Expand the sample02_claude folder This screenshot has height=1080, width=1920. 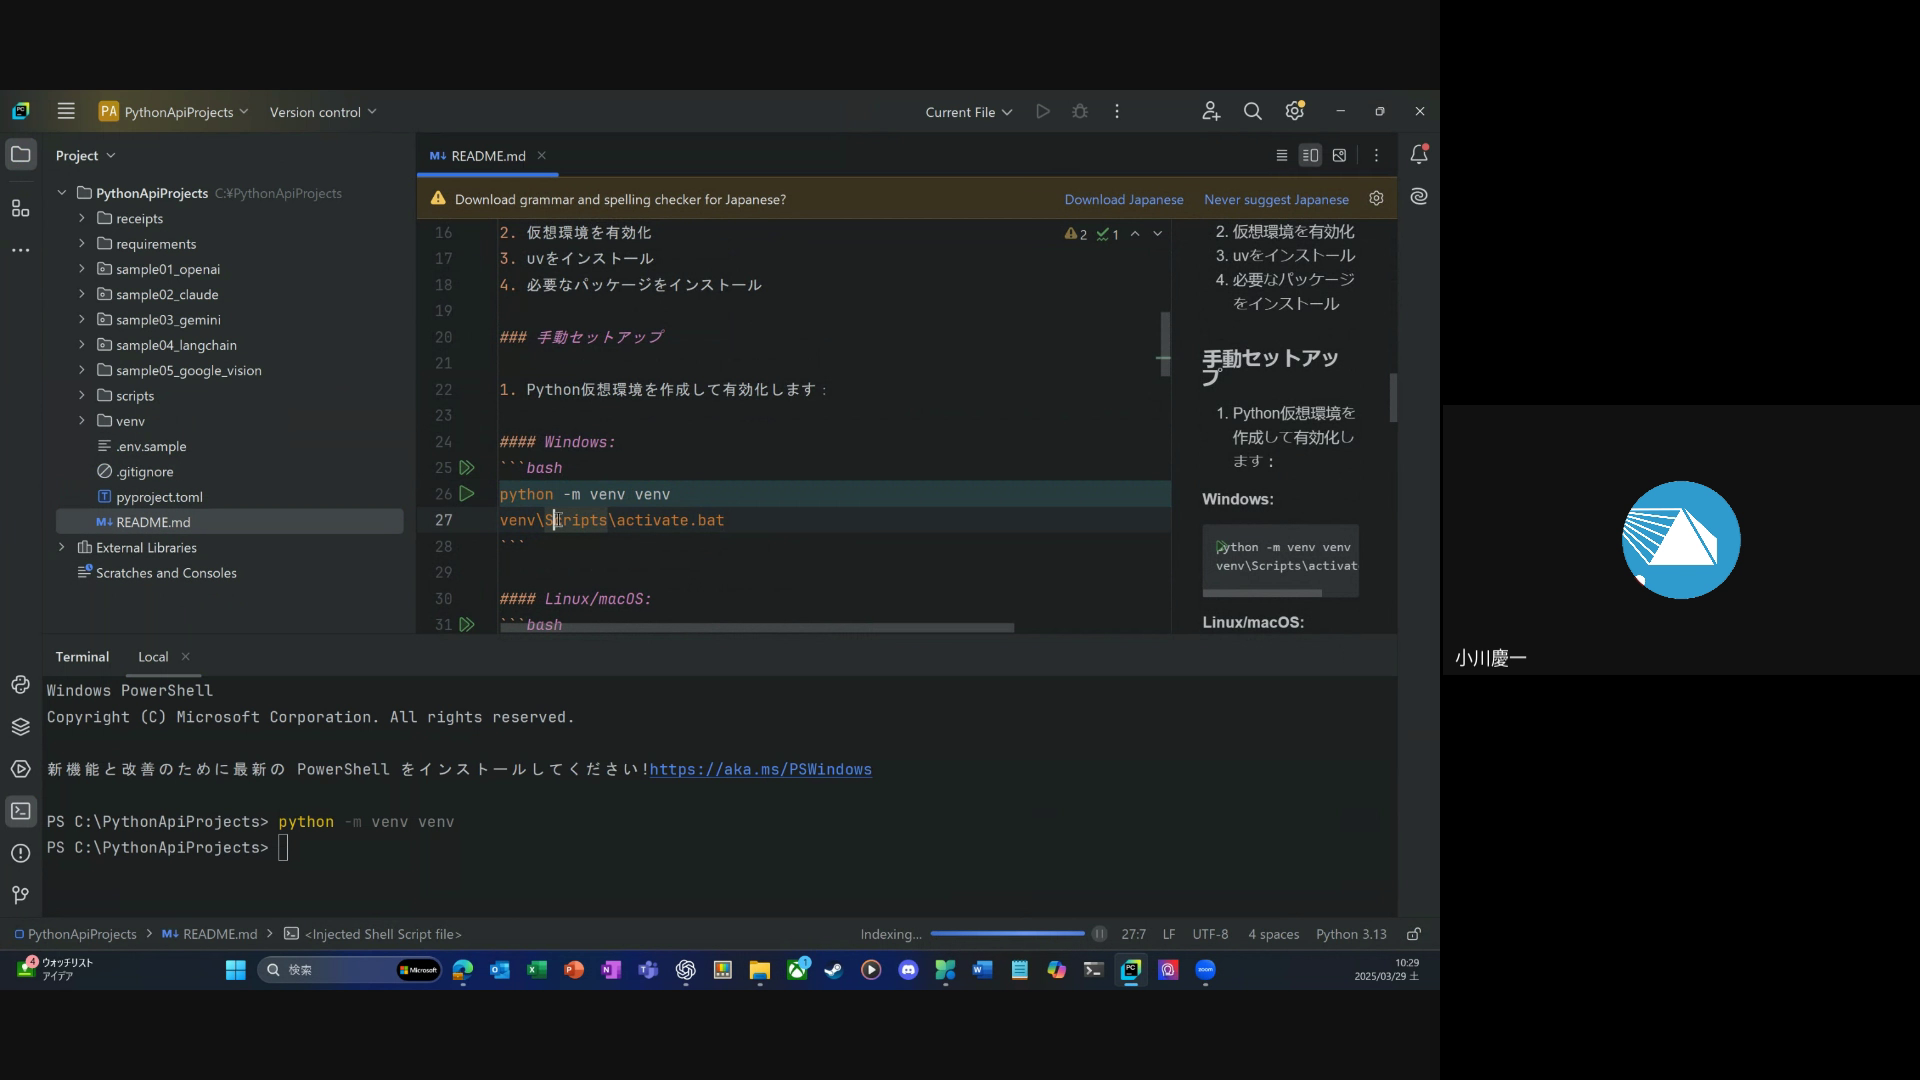coord(82,294)
